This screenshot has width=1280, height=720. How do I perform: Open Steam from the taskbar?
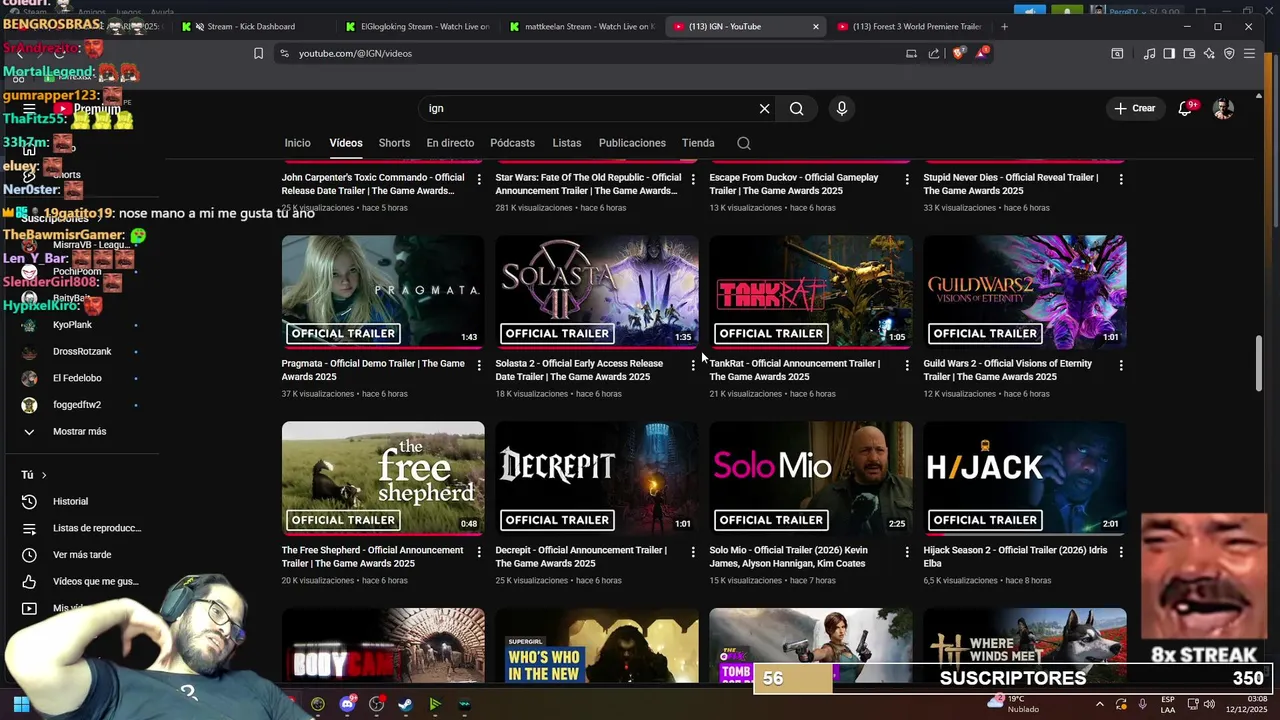pyautogui.click(x=405, y=704)
